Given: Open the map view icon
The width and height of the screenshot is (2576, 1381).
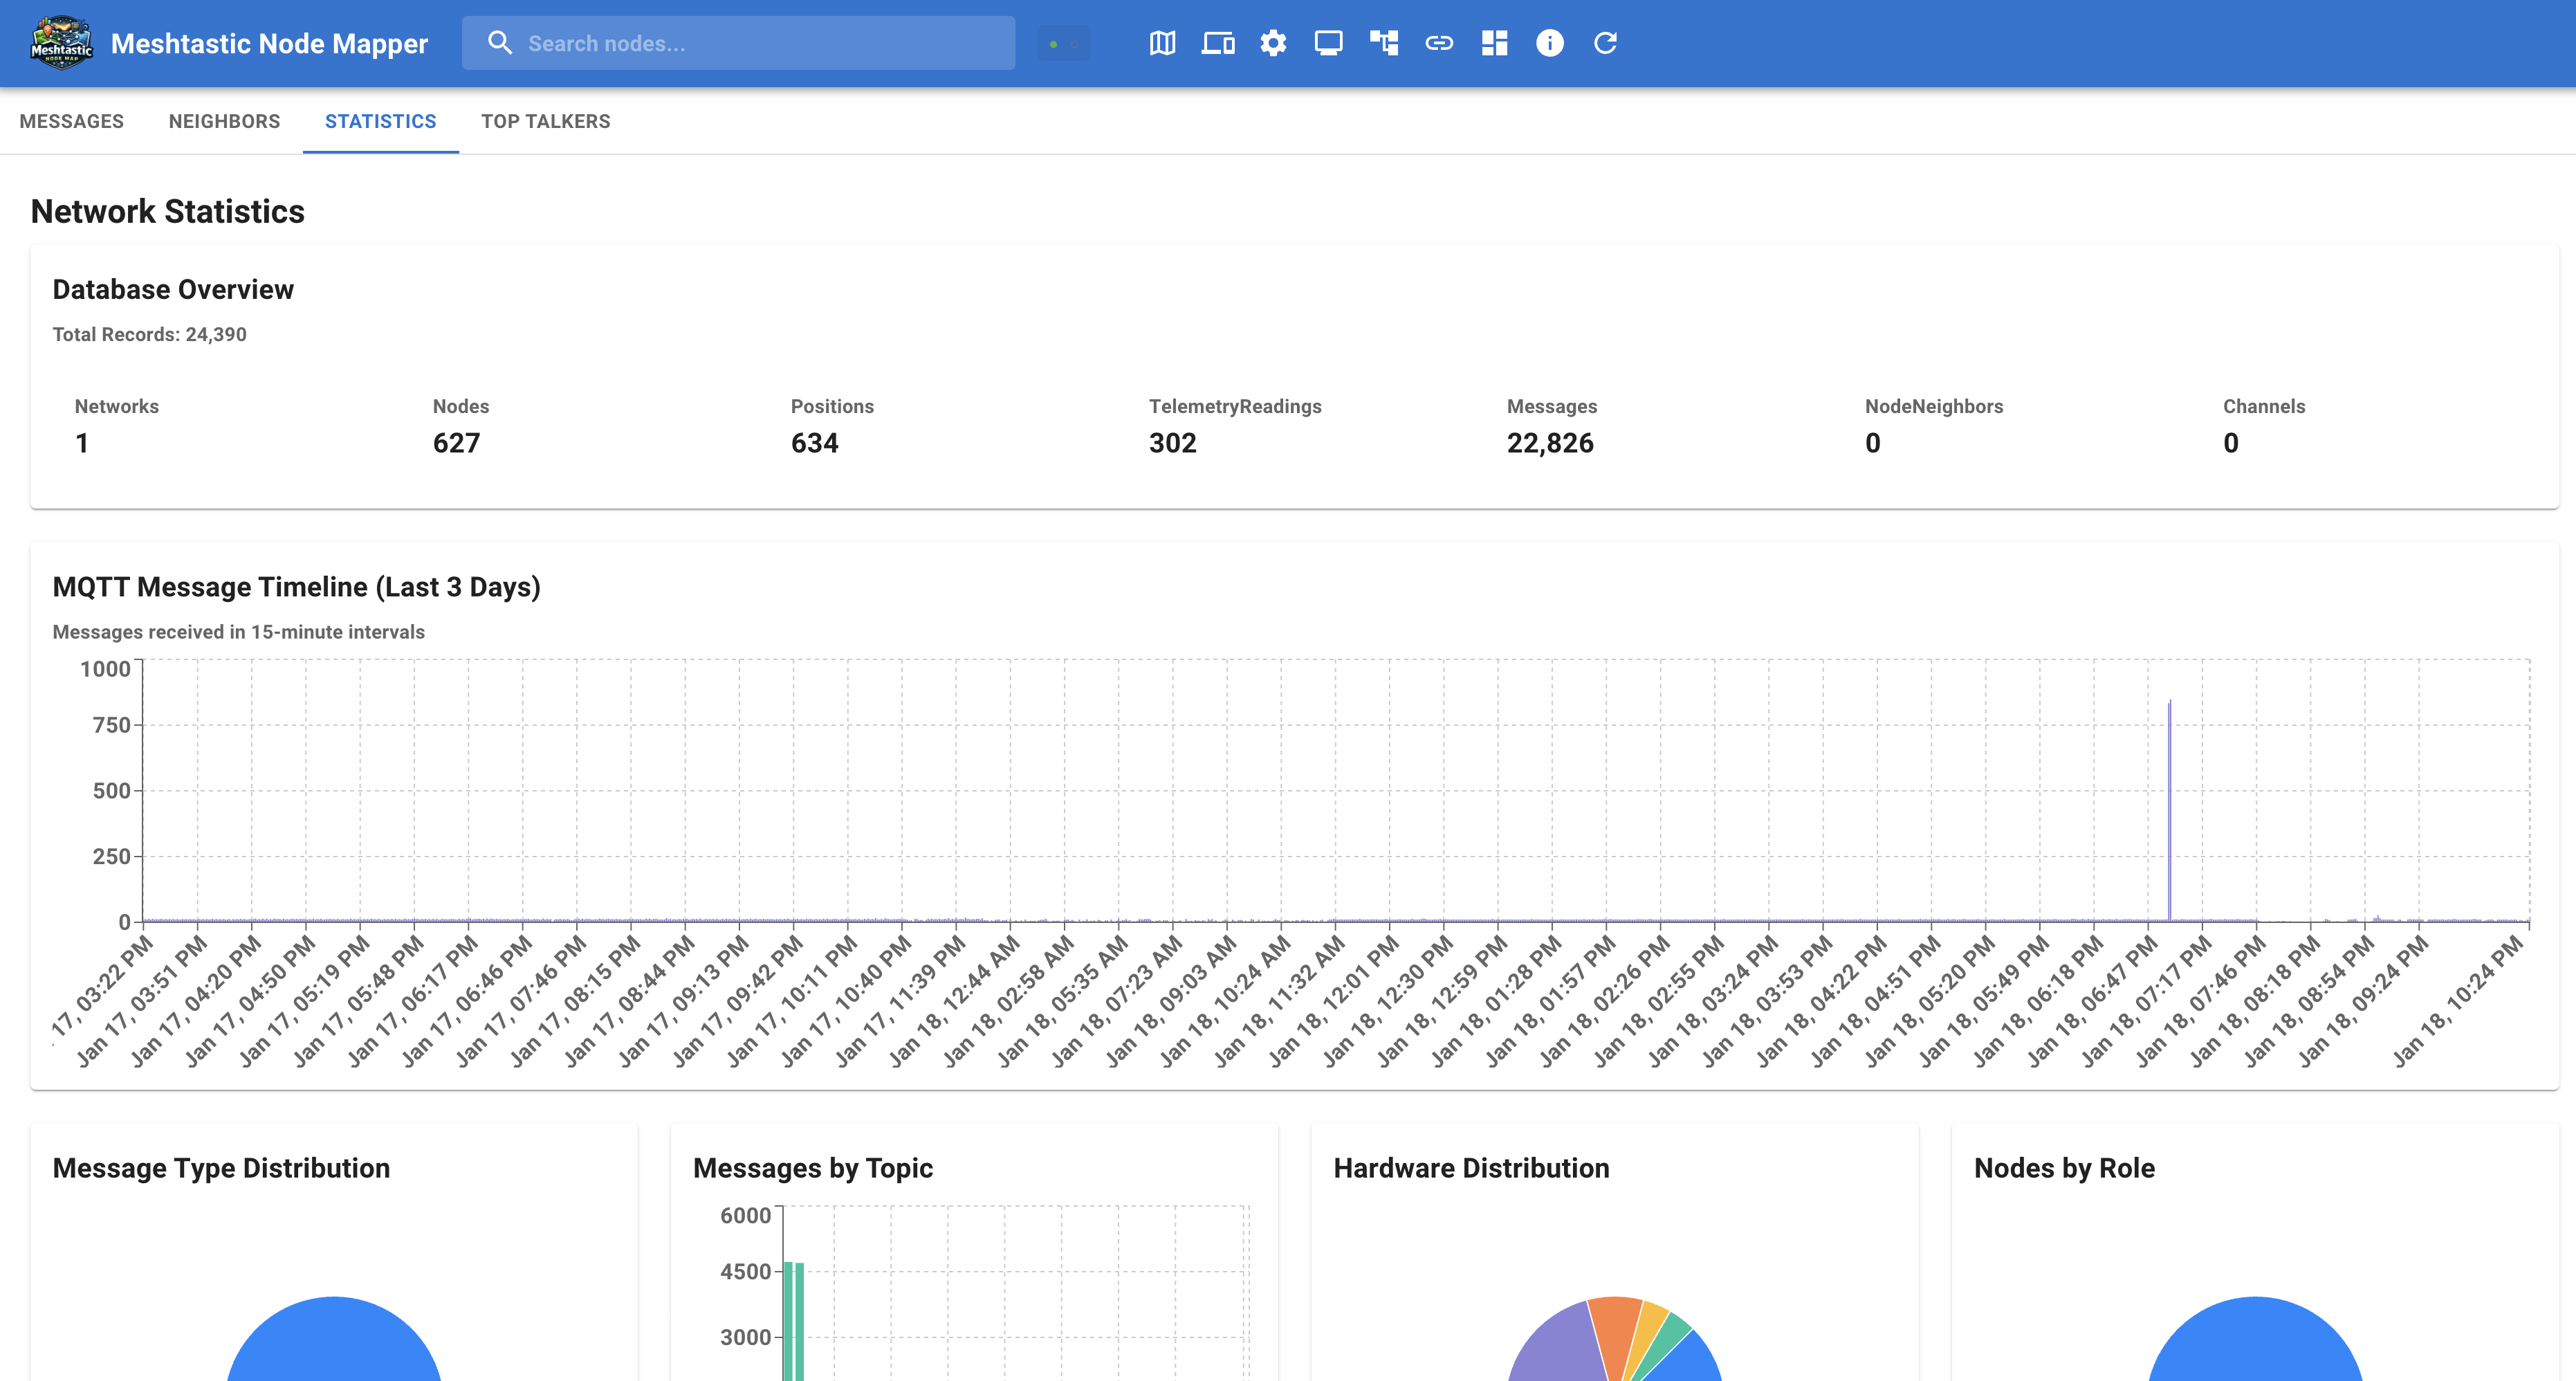Looking at the screenshot, I should (x=1163, y=43).
